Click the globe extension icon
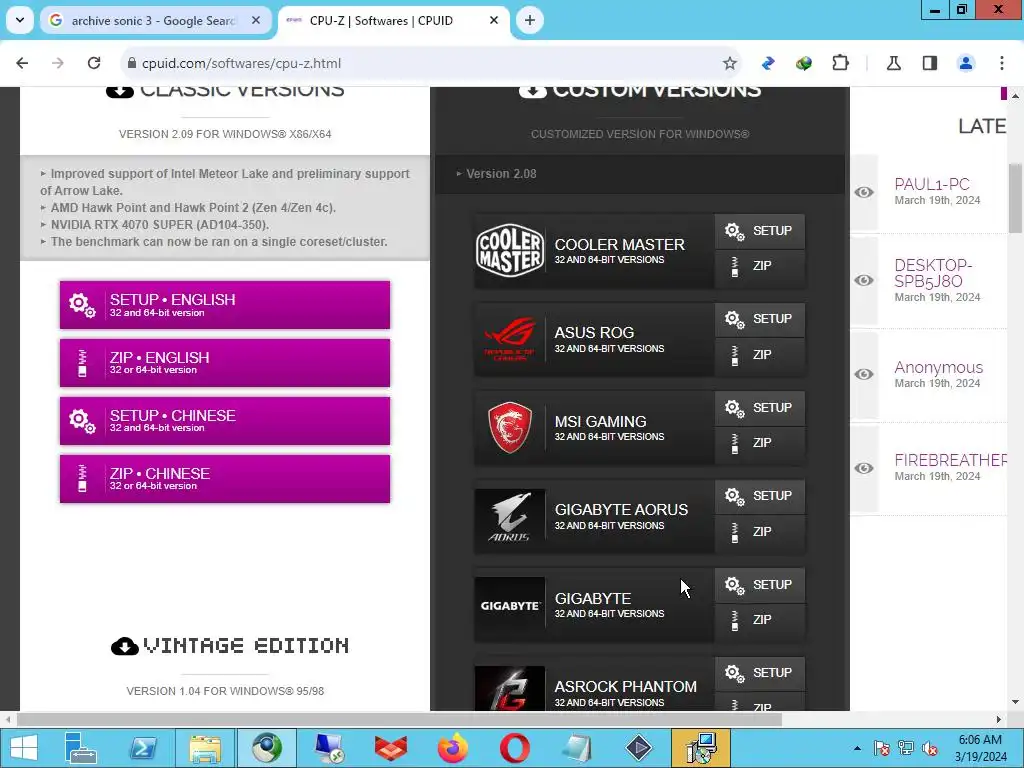Screen dimensions: 1024x768 click(x=804, y=63)
